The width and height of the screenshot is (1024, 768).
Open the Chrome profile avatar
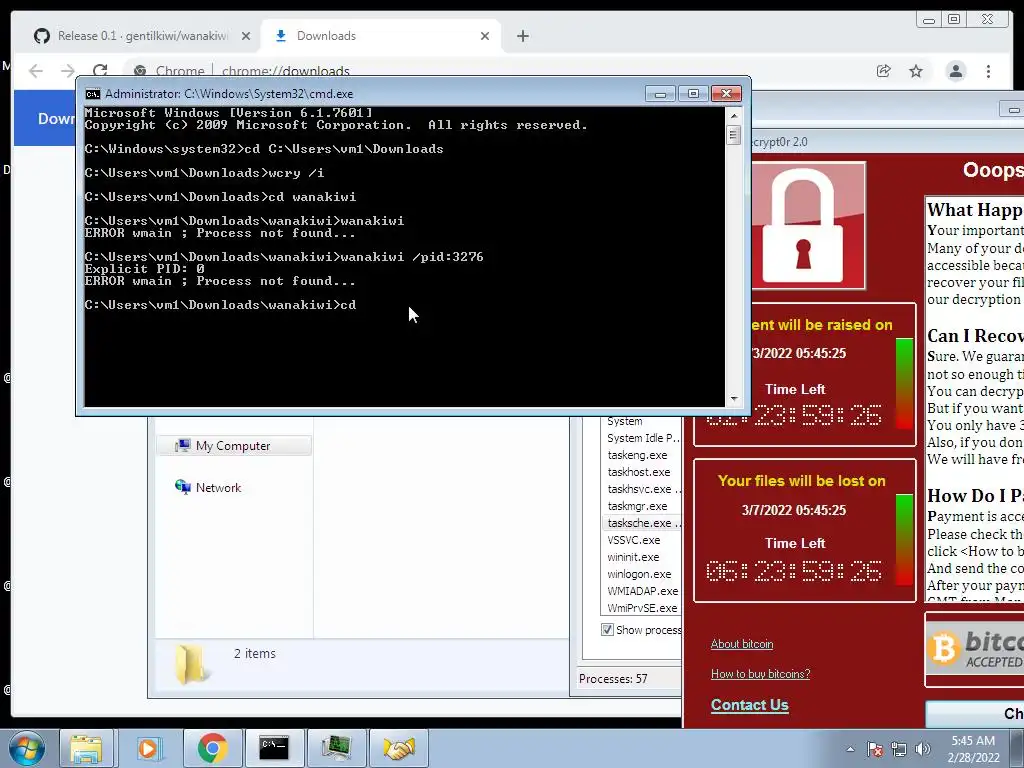coord(955,71)
